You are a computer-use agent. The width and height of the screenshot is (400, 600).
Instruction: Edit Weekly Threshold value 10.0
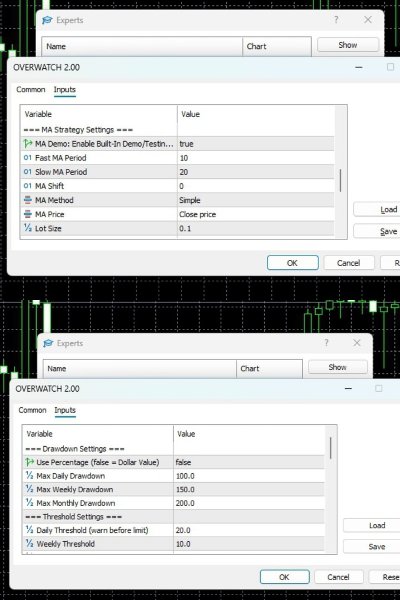coord(249,544)
